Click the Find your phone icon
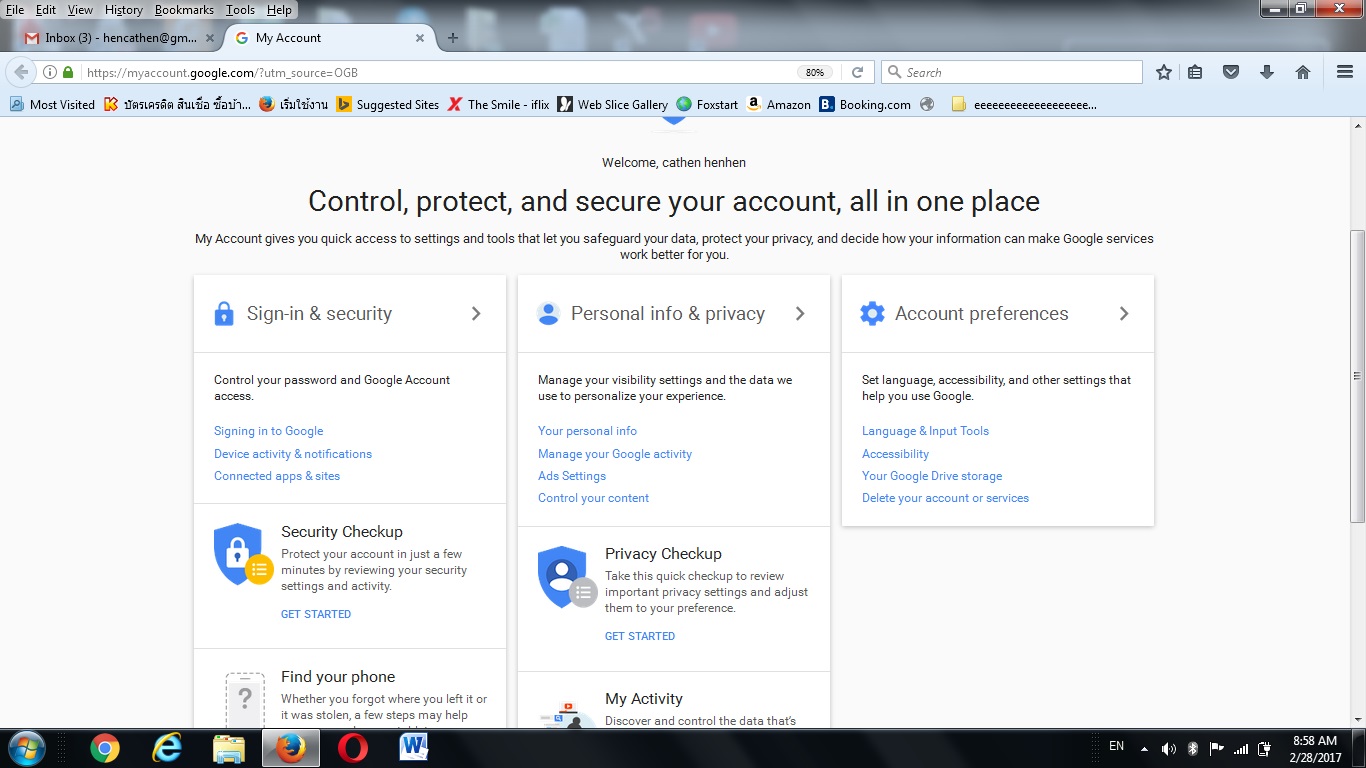 245,700
